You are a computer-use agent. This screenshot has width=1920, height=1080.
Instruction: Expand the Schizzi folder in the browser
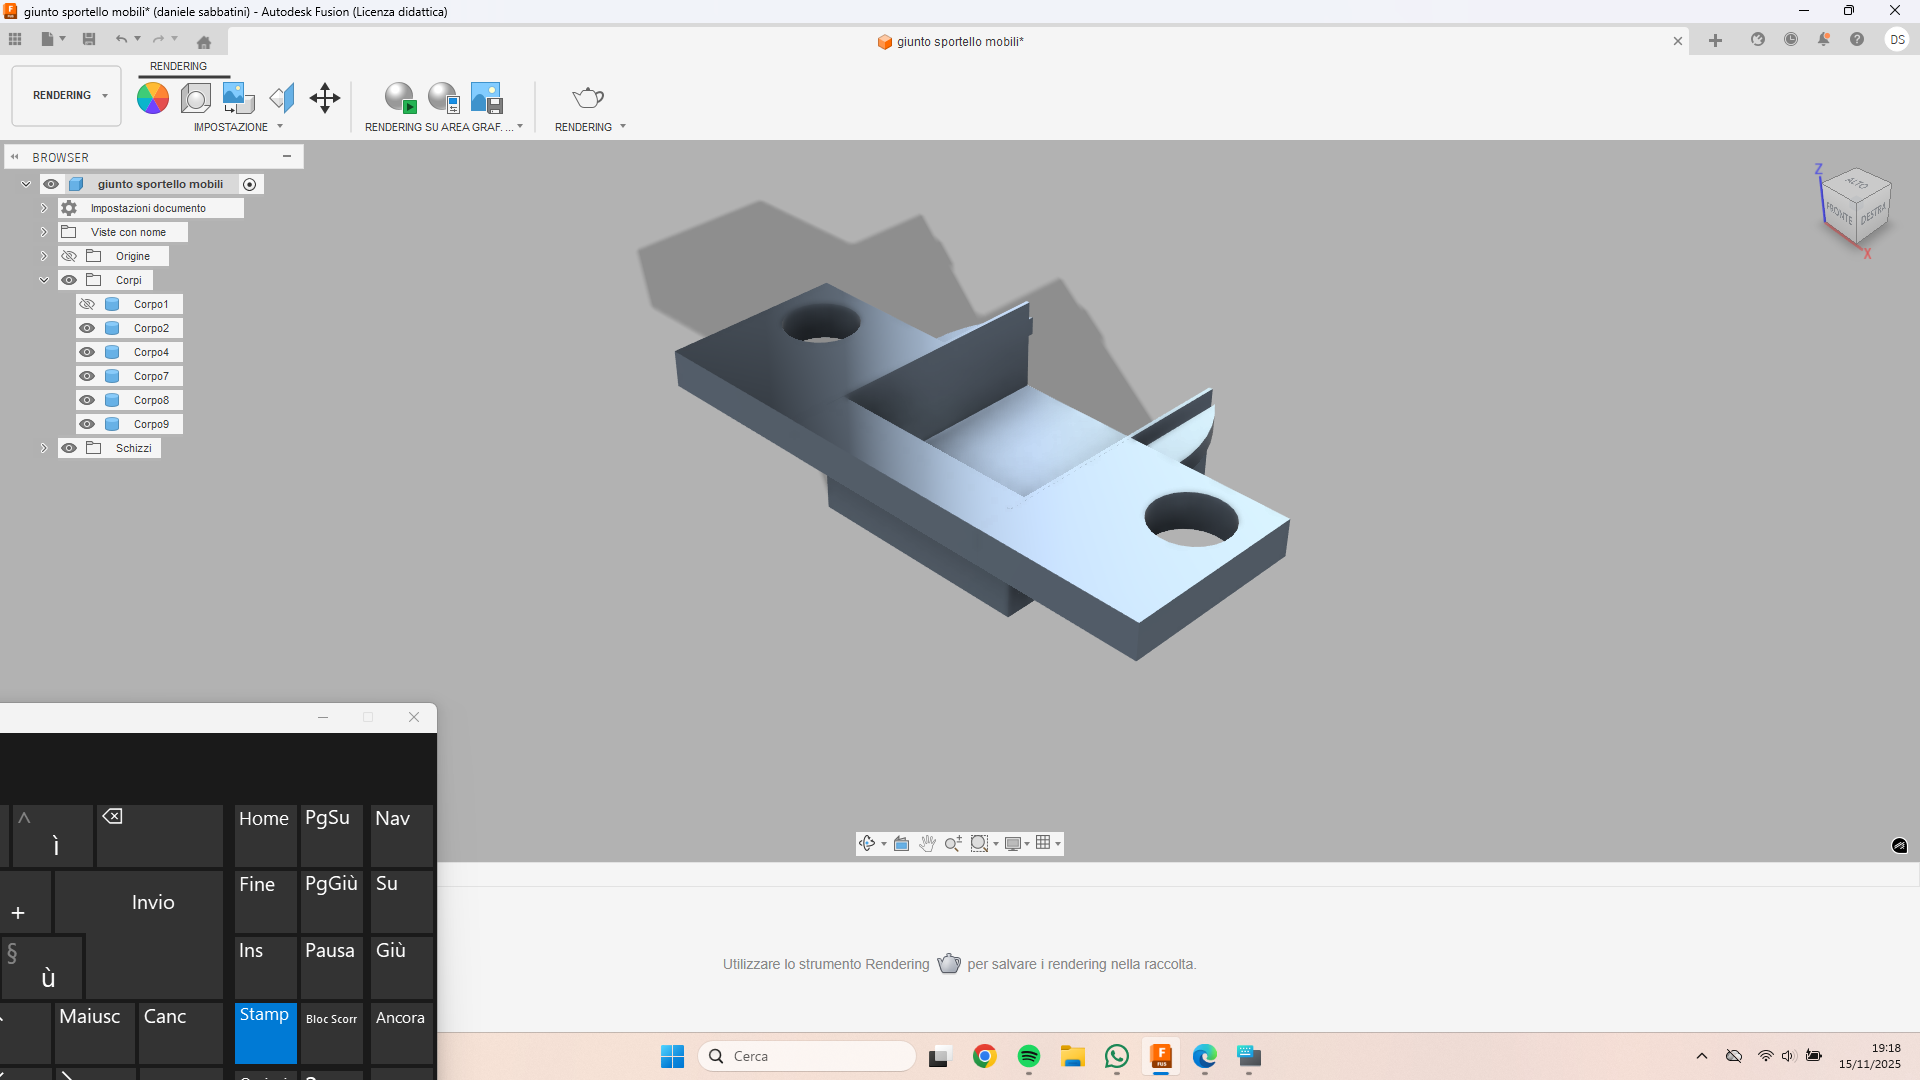(x=44, y=448)
